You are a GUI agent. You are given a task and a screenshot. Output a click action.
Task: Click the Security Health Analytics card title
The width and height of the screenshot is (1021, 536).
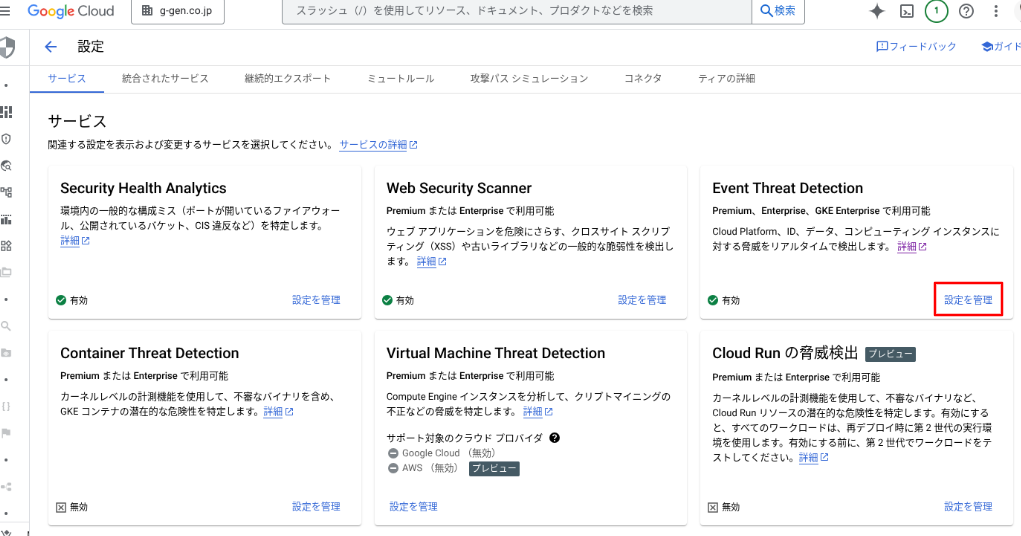143,188
